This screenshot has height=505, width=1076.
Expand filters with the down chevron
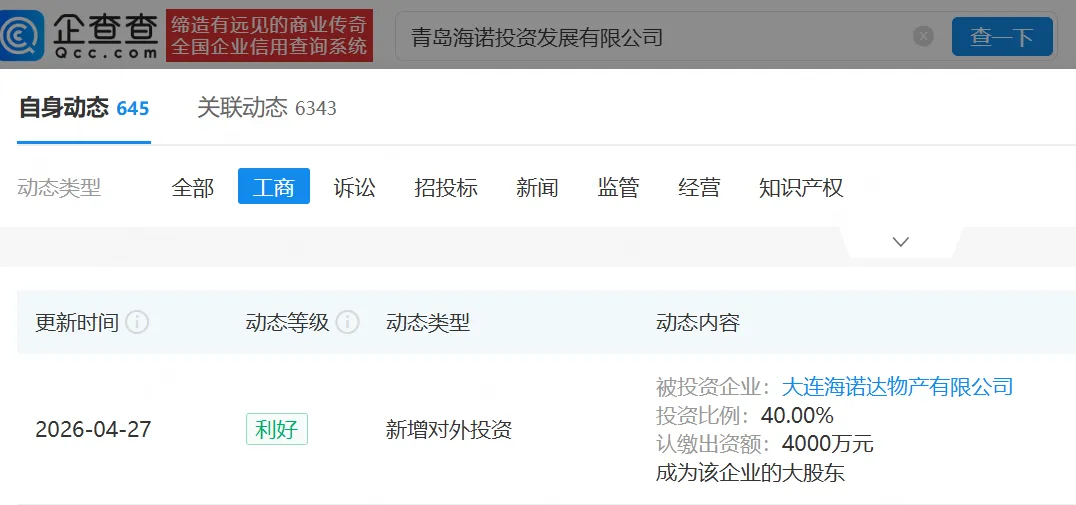pyautogui.click(x=900, y=242)
